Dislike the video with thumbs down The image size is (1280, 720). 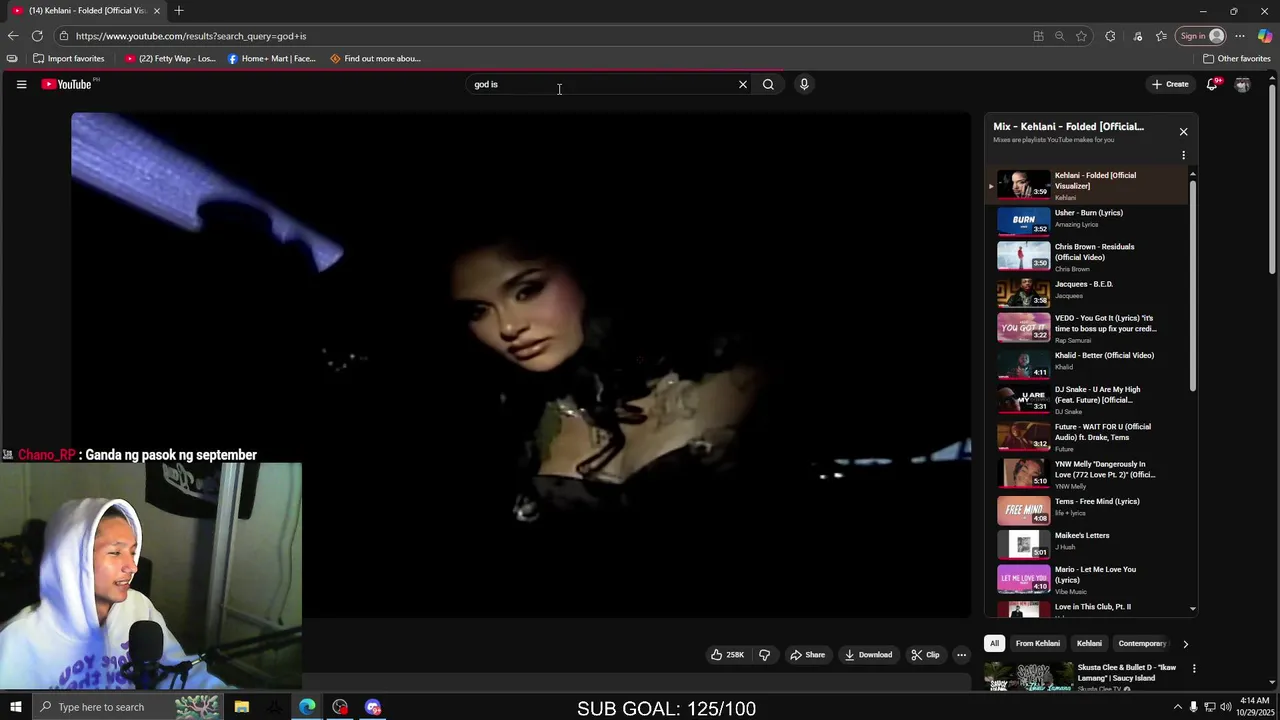[765, 655]
